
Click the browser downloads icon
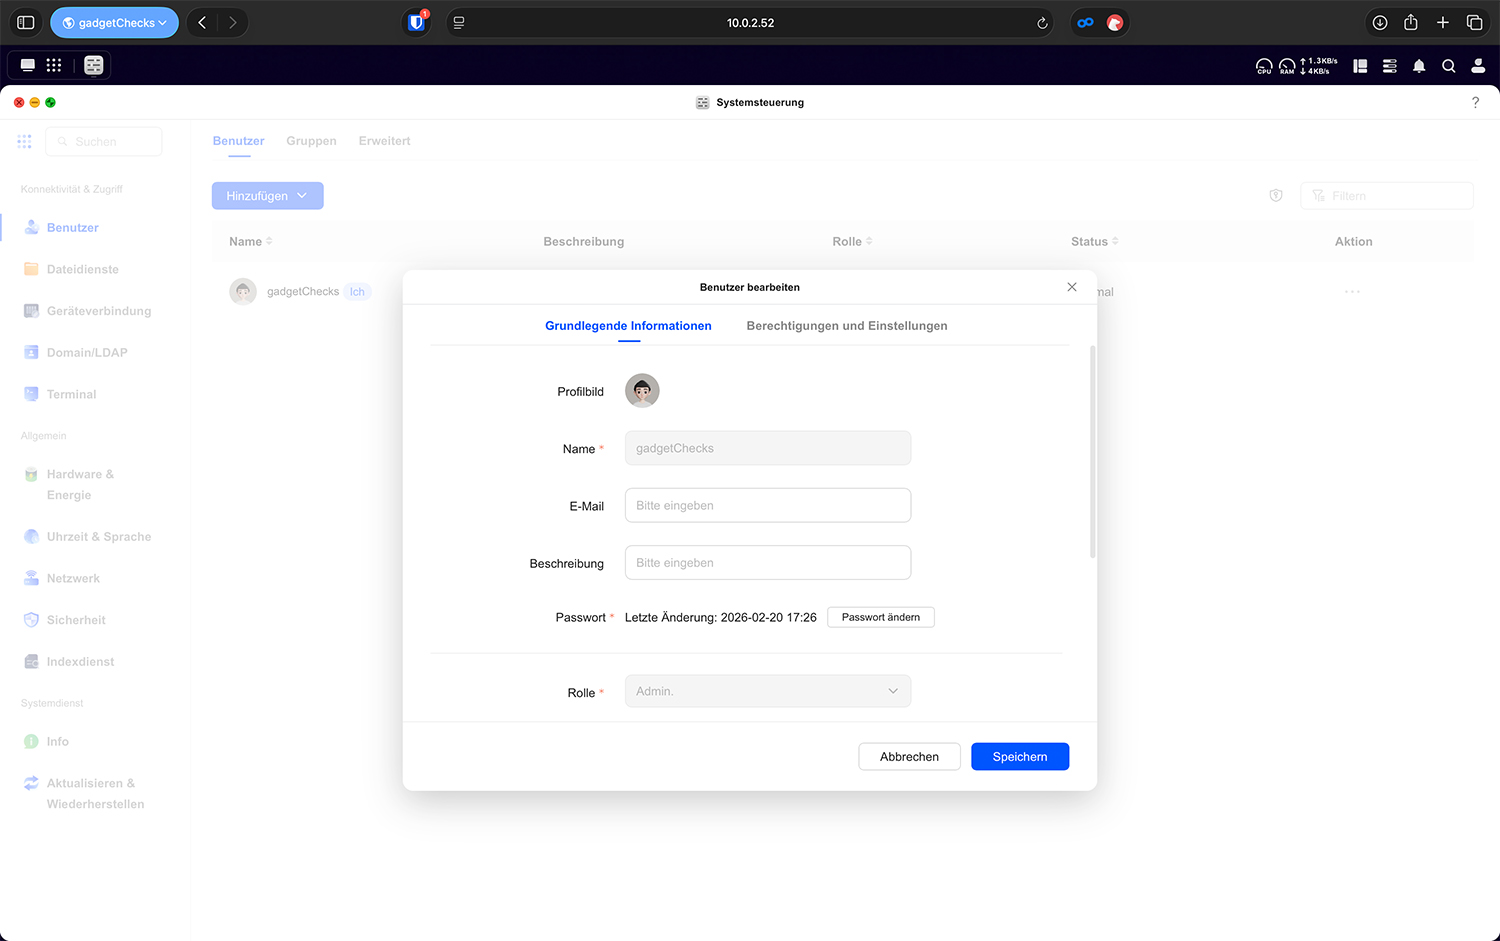[1379, 22]
